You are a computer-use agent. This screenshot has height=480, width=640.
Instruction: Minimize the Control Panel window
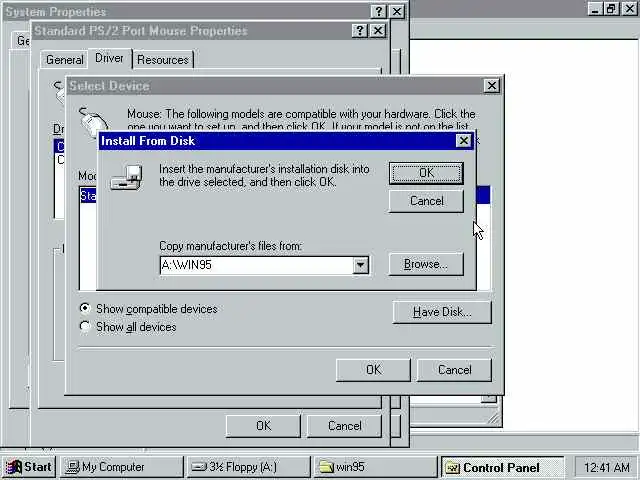596,9
